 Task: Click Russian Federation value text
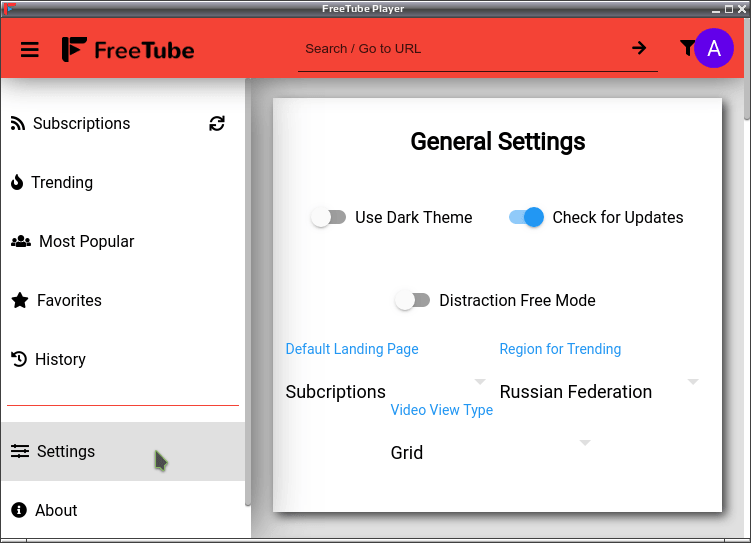pyautogui.click(x=576, y=392)
